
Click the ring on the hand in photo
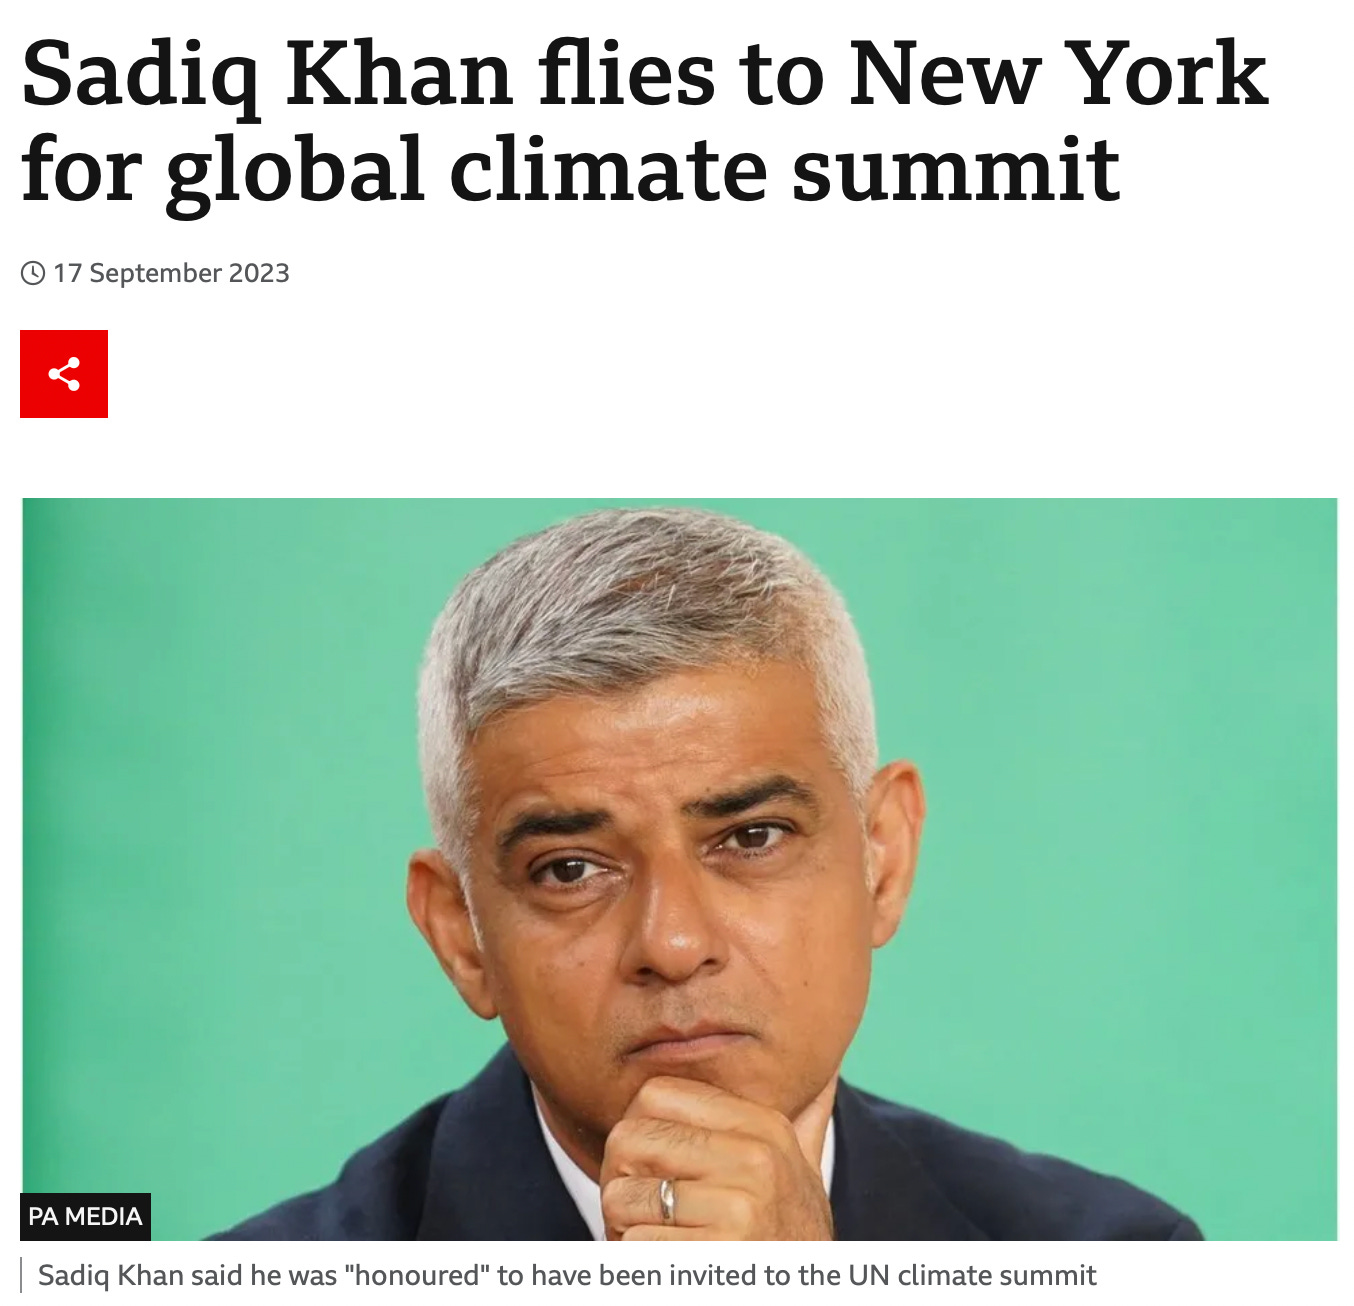pyautogui.click(x=666, y=1198)
